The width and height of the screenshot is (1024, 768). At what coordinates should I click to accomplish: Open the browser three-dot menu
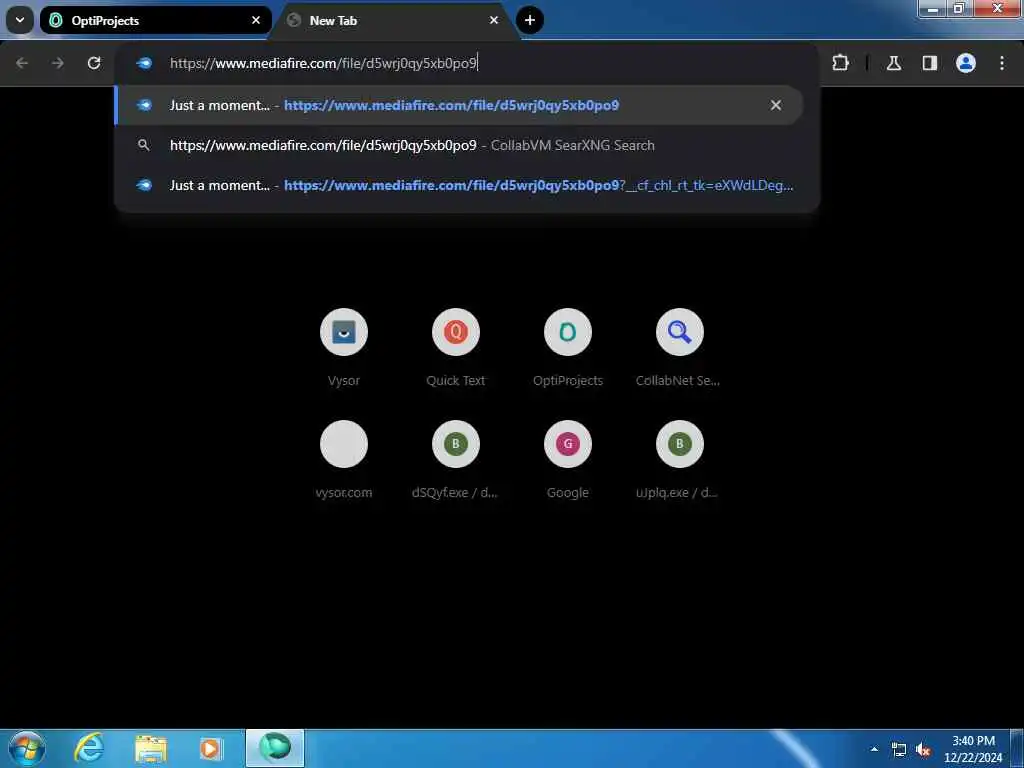coord(1002,63)
